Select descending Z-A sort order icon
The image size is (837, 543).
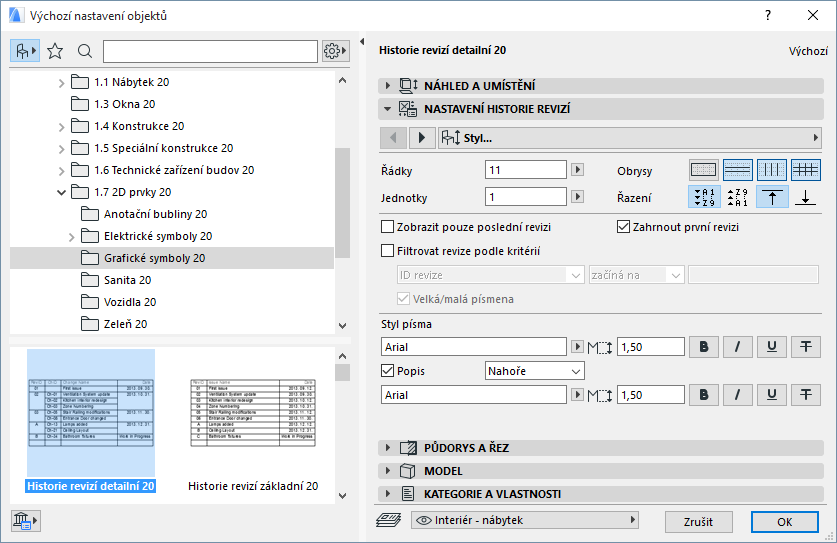(x=737, y=197)
